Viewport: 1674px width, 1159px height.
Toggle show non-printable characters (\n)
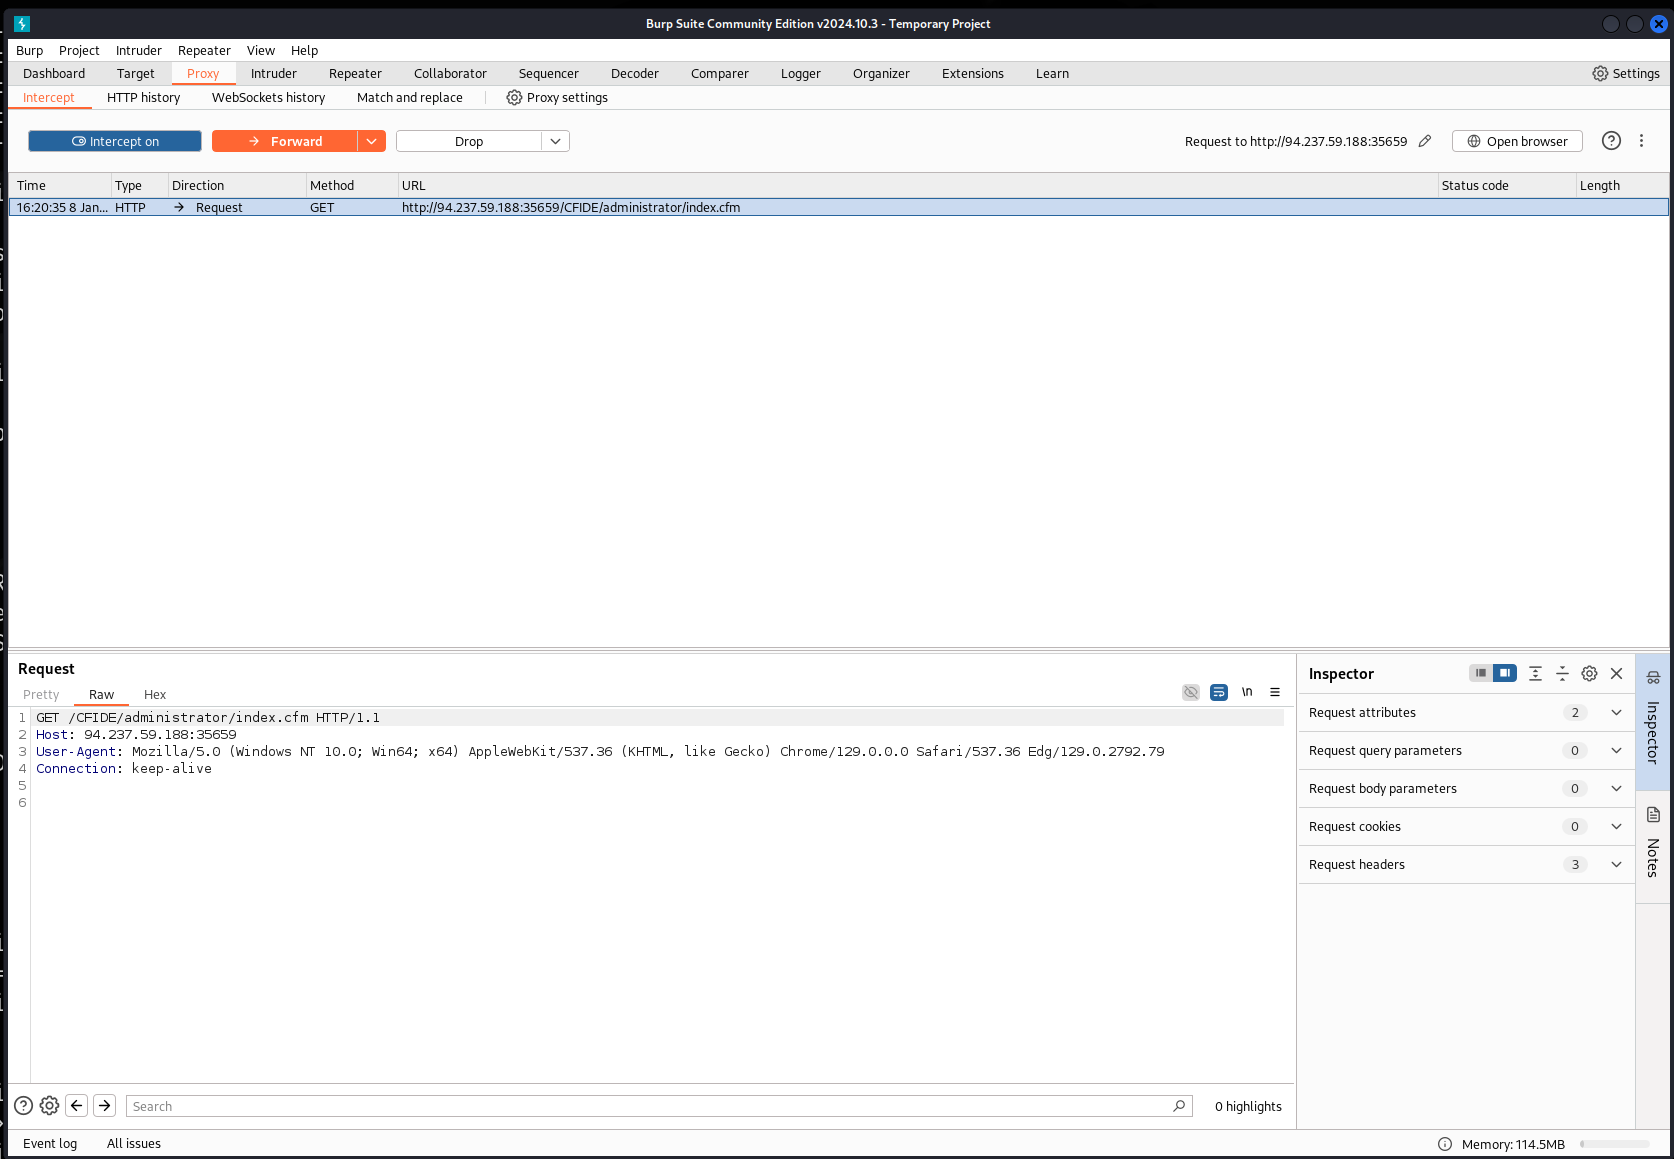click(1247, 692)
